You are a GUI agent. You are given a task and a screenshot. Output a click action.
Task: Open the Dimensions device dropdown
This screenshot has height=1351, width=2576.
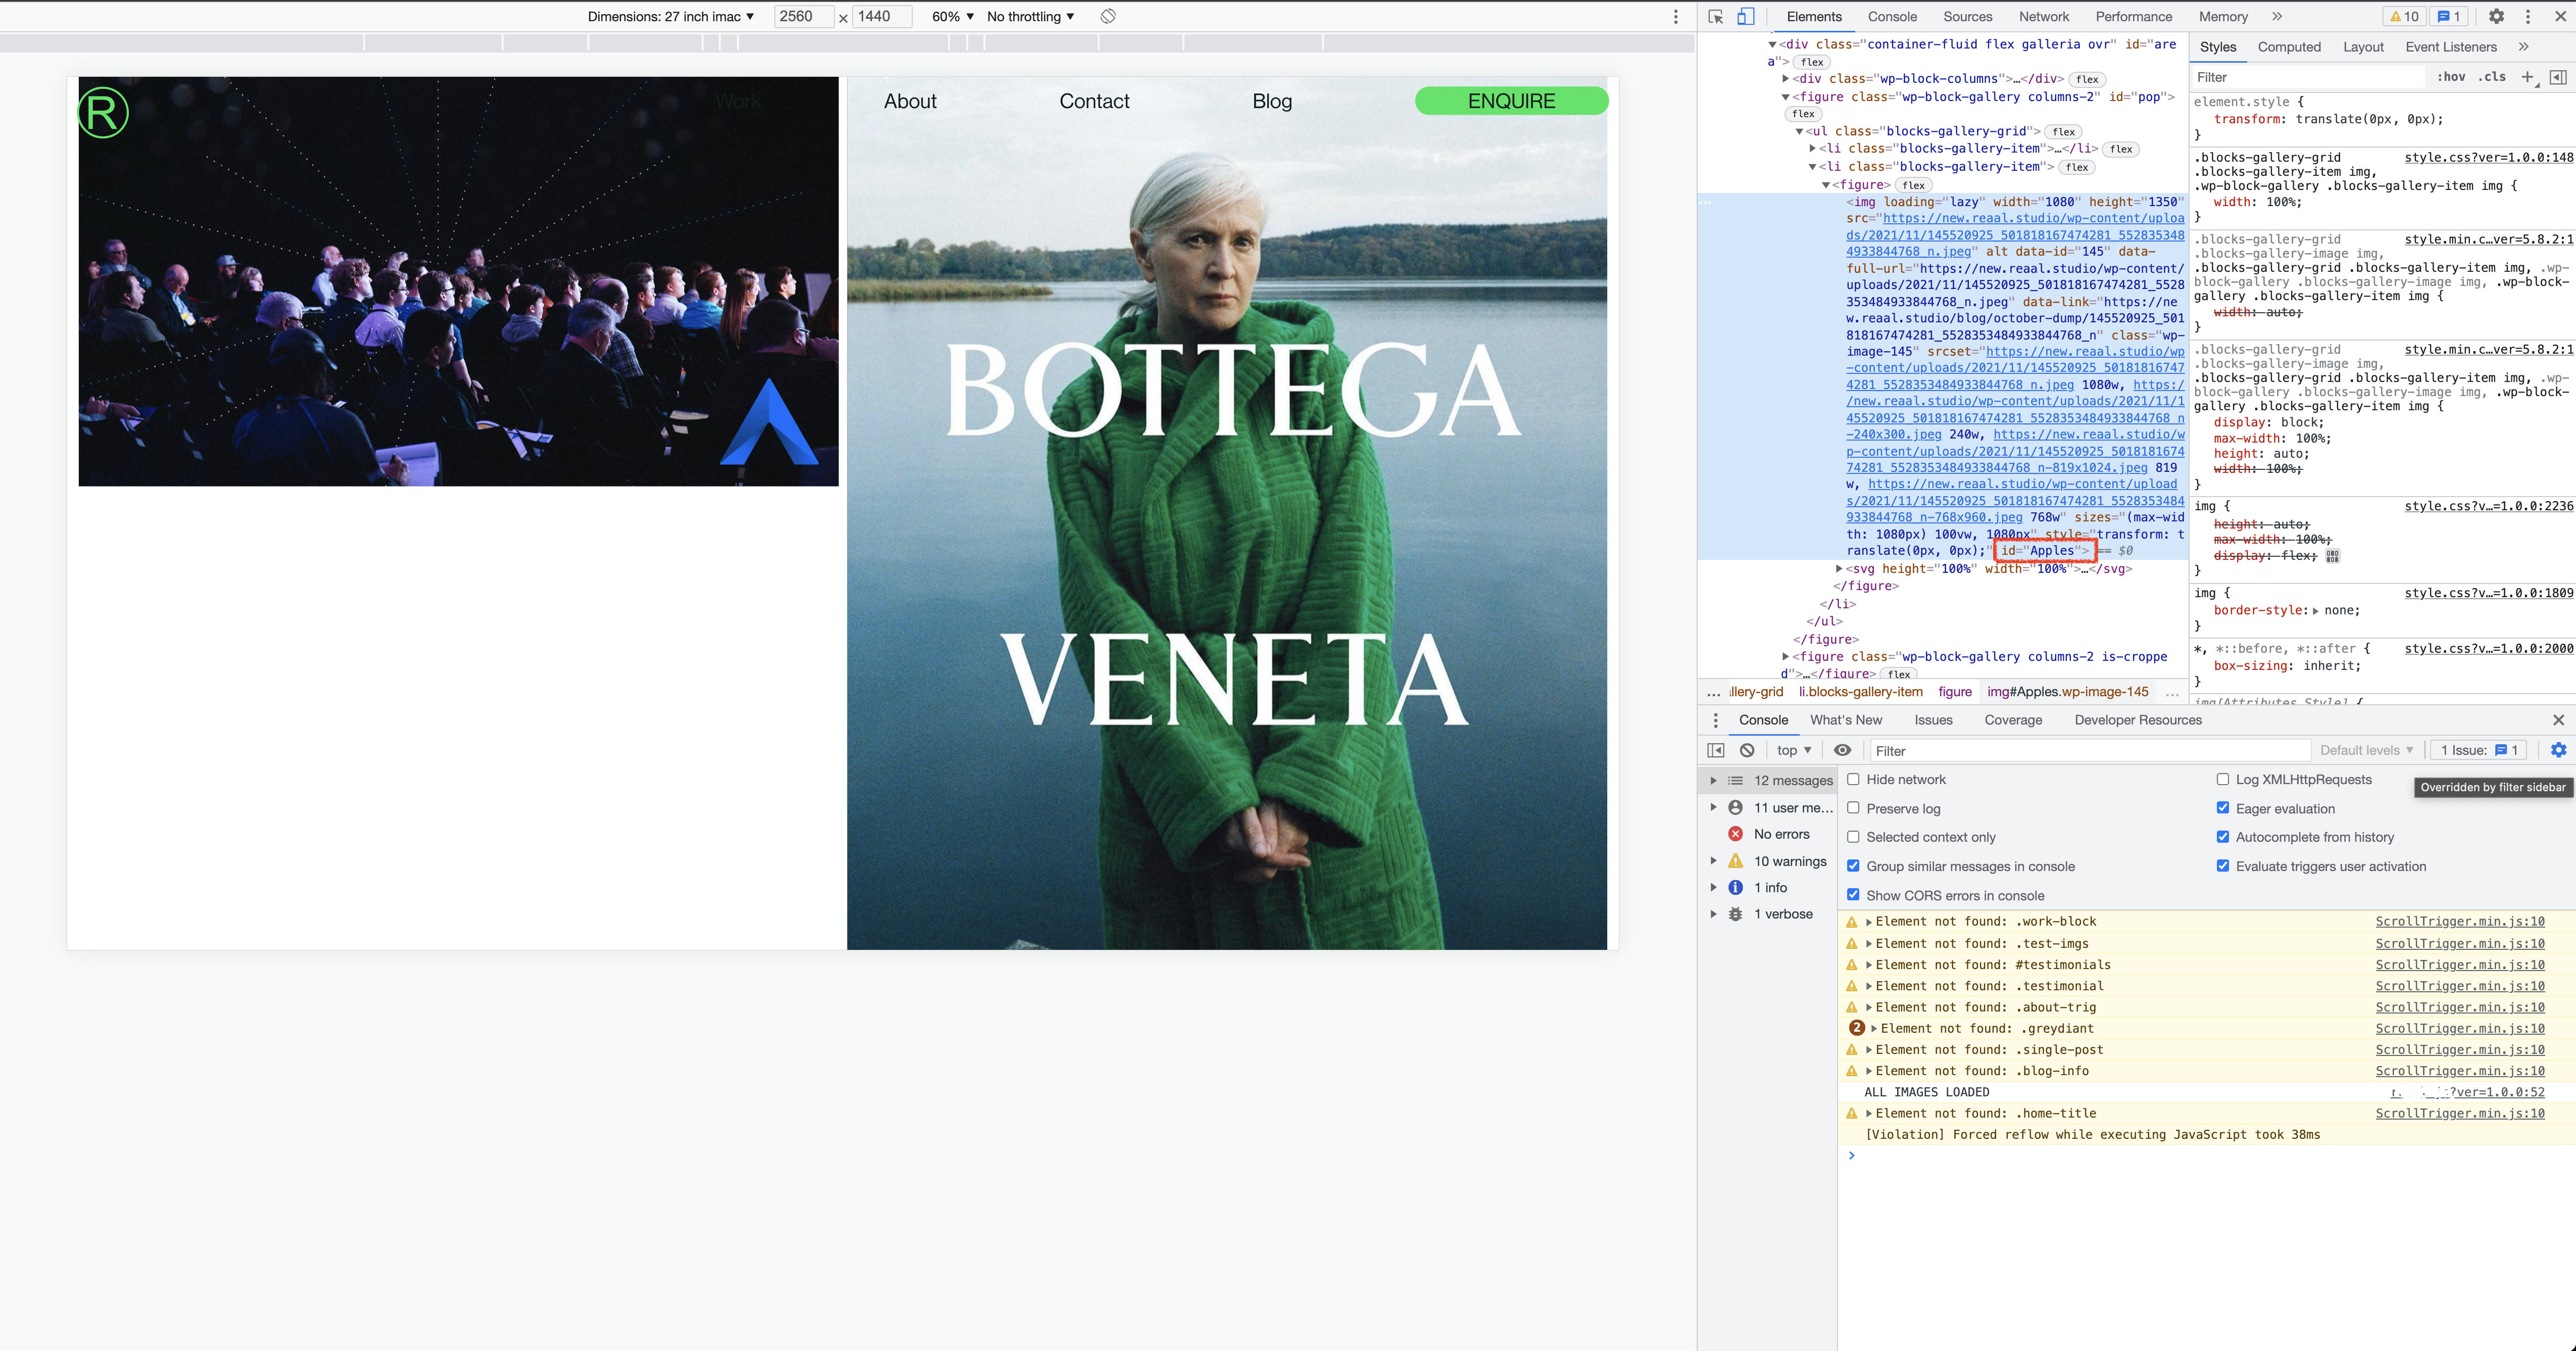[x=670, y=17]
